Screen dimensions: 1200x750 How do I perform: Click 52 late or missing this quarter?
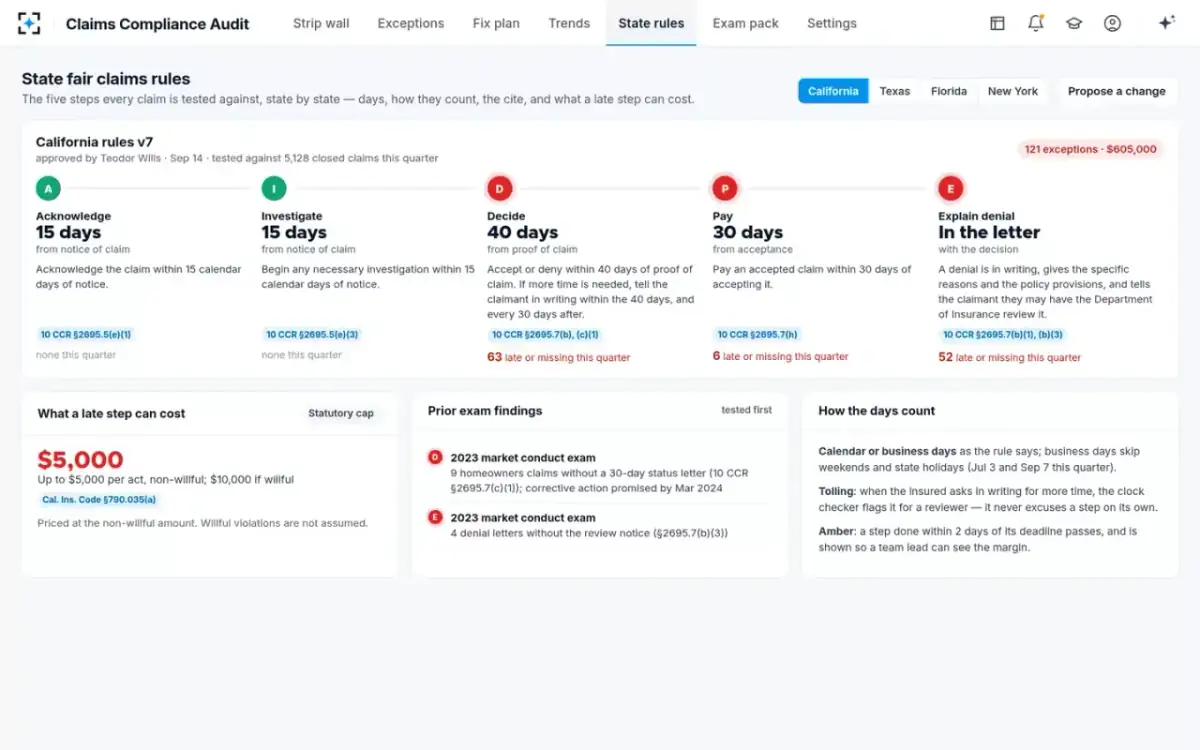(x=1010, y=357)
